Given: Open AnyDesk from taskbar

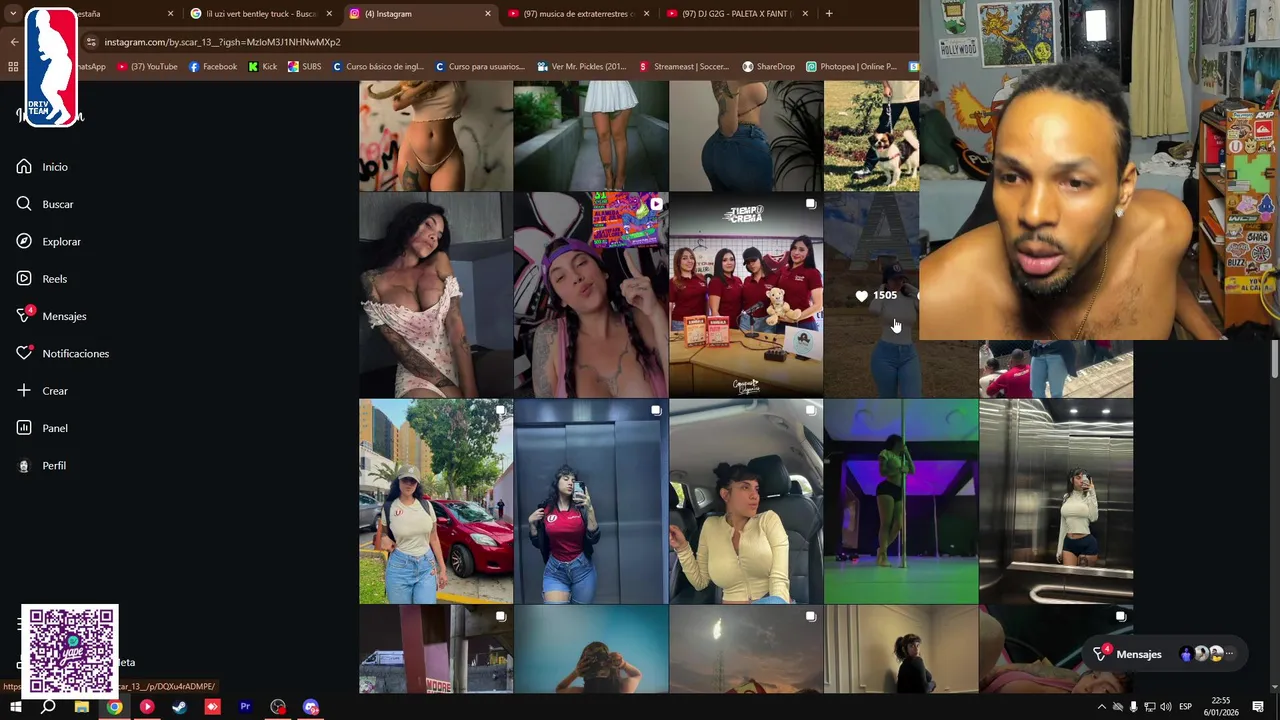Looking at the screenshot, I should pos(212,707).
